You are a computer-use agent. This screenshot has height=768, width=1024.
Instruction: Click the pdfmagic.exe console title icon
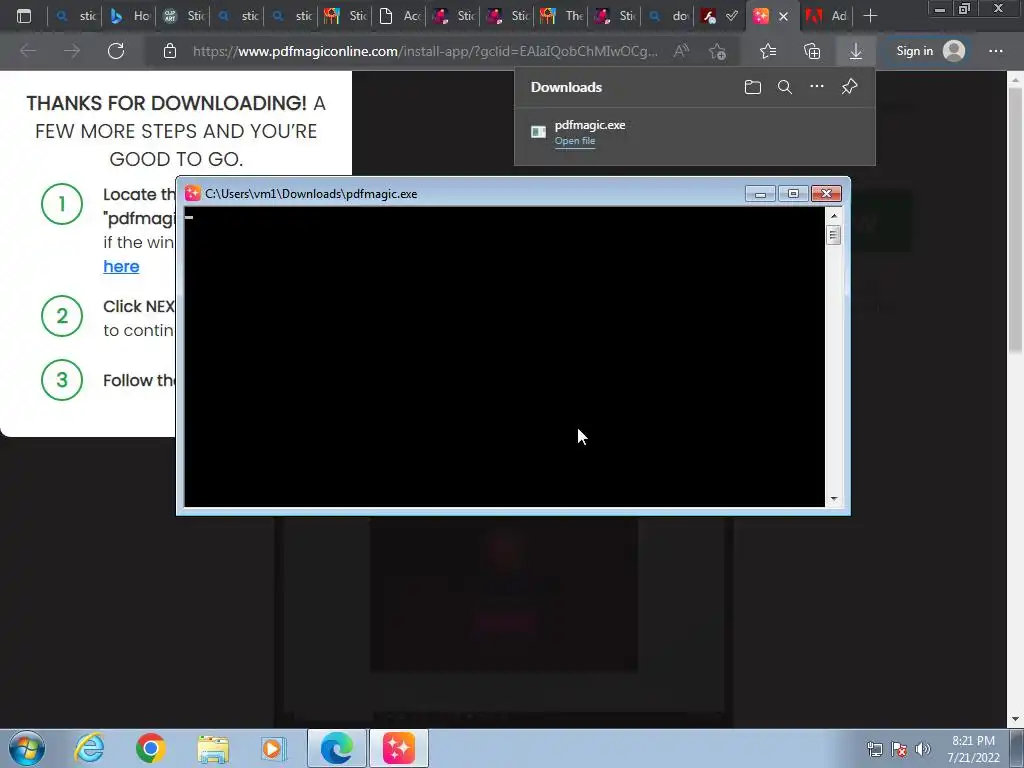pyautogui.click(x=192, y=193)
